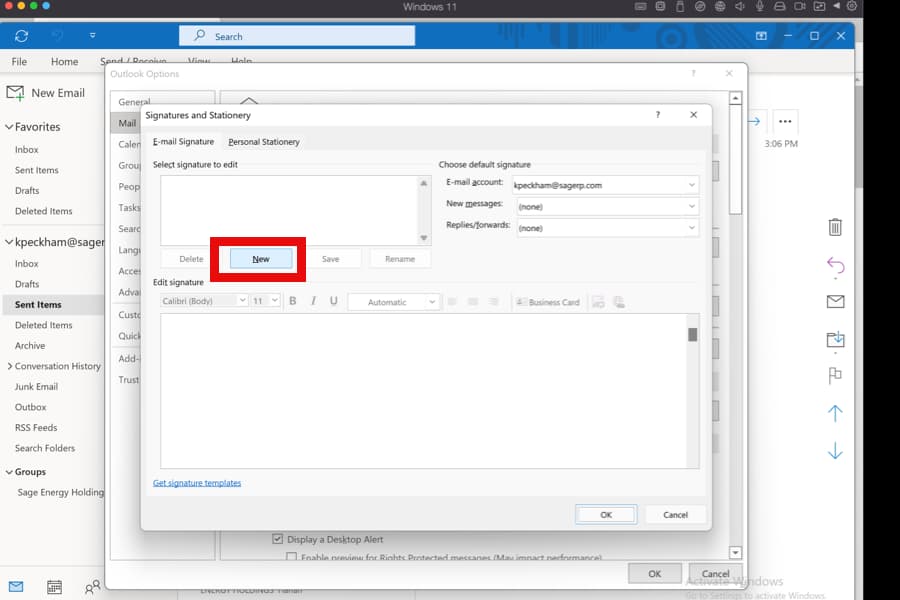Toggle italic formatting in the signature editor

(312, 302)
